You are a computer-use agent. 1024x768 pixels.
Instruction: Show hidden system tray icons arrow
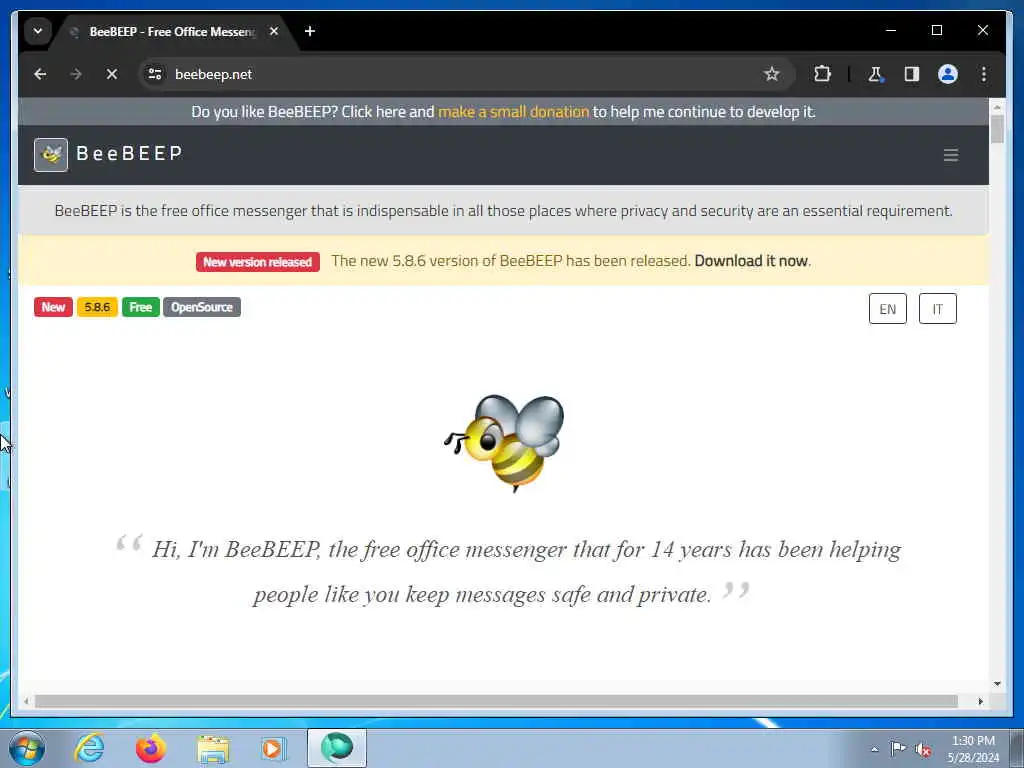tap(874, 749)
